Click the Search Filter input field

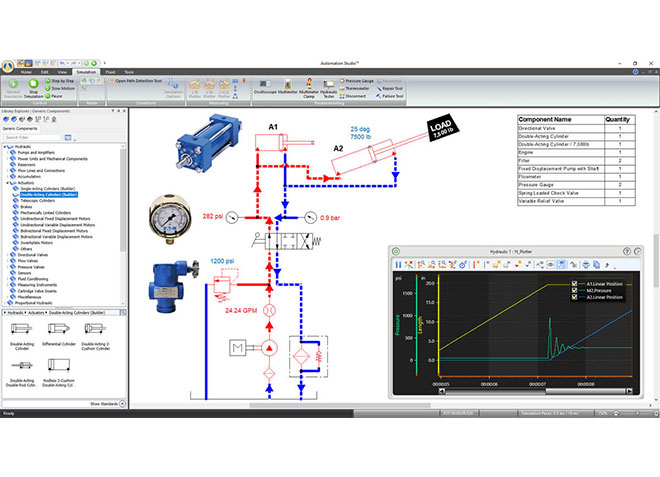coord(33,138)
